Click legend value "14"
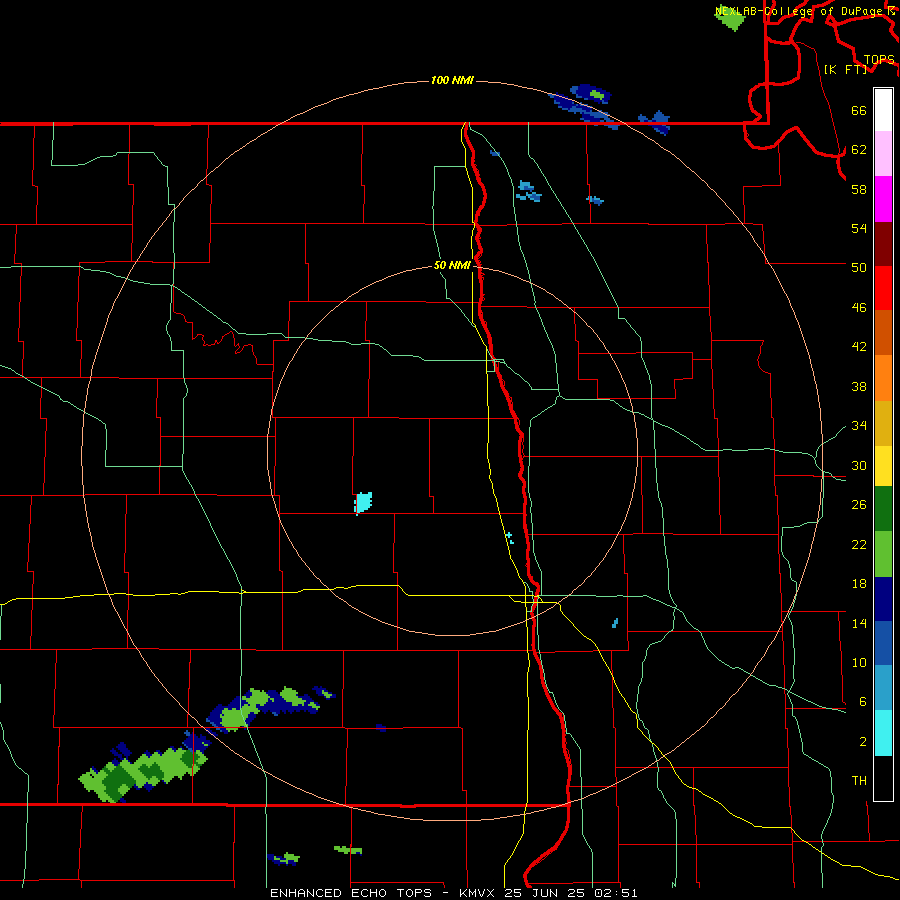The image size is (900, 900). (859, 623)
